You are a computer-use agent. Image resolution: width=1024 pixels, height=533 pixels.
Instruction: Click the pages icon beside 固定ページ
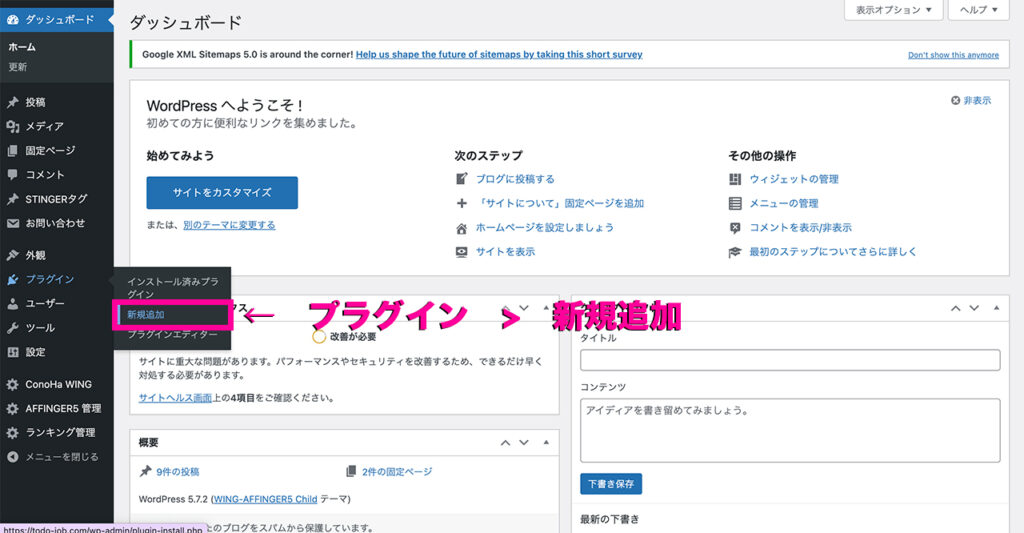pyautogui.click(x=12, y=151)
